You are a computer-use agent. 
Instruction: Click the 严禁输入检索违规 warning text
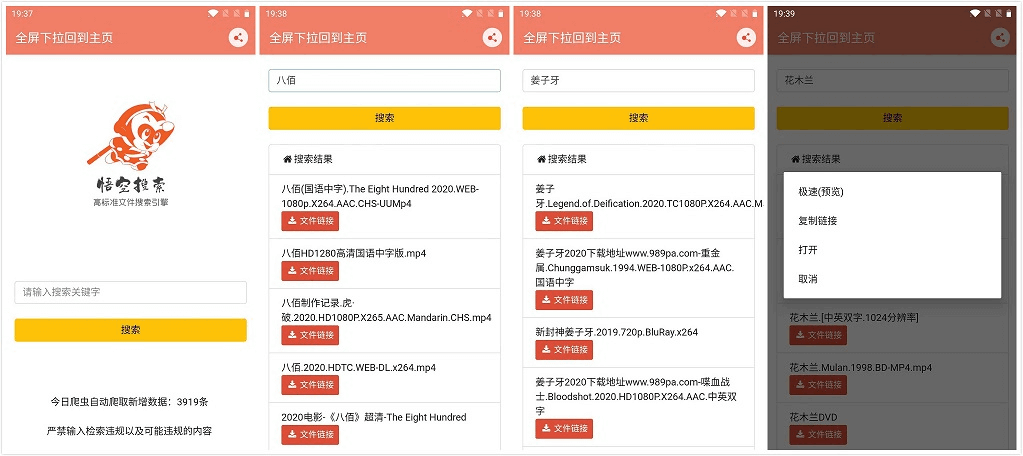point(130,431)
